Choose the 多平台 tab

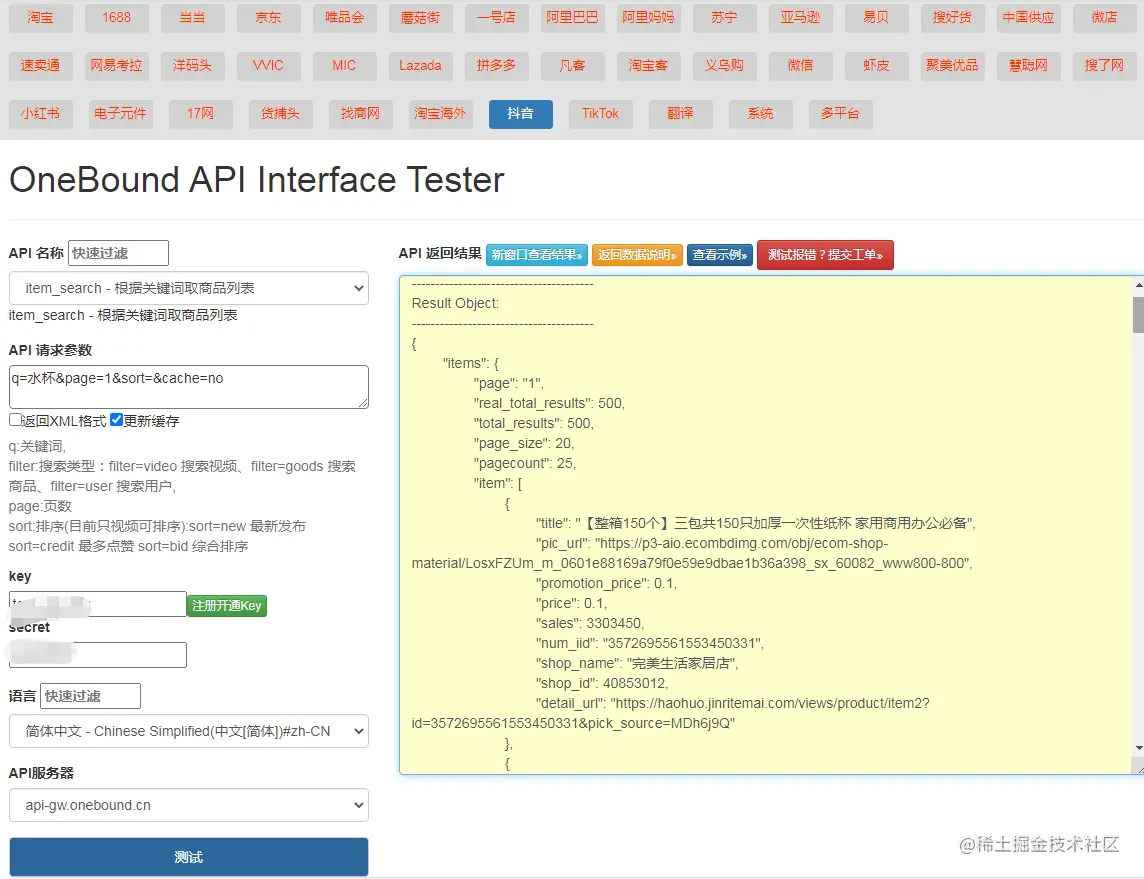[840, 114]
